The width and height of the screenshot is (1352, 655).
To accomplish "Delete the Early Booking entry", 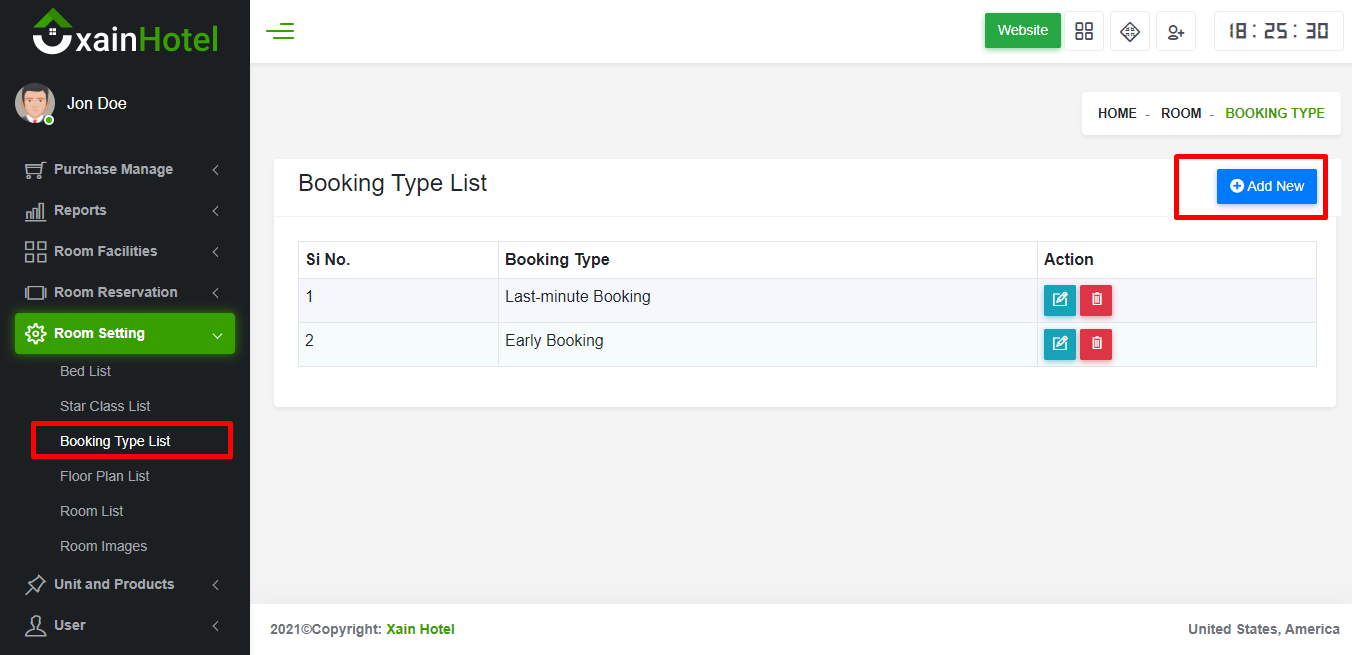I will (x=1096, y=344).
